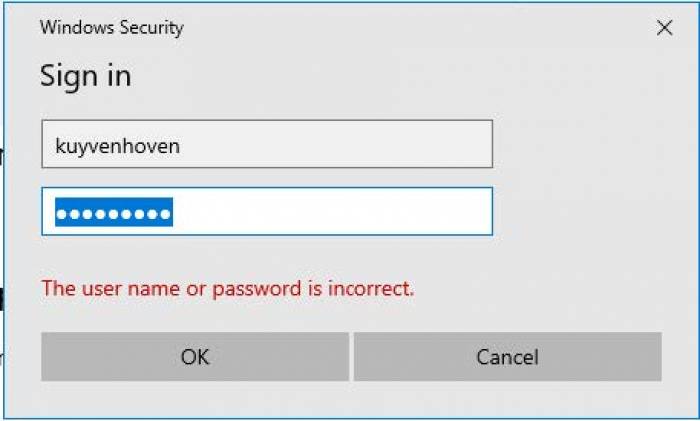
Task: Close the Windows Security dialog with X
Action: point(664,28)
